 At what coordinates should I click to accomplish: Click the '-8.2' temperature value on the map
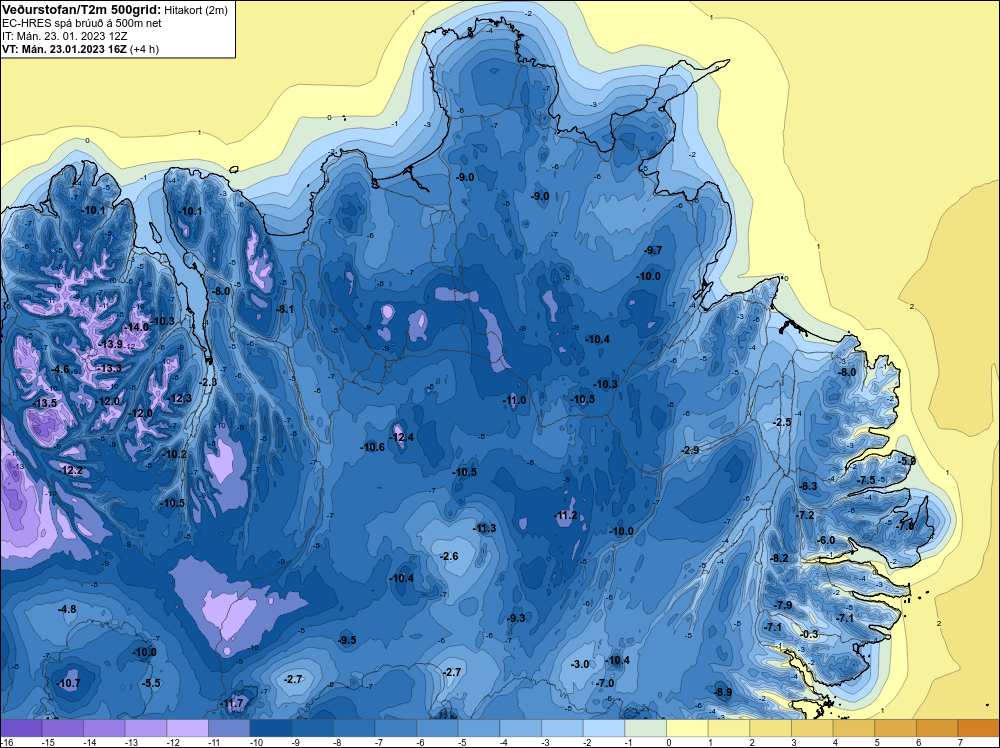(779, 558)
